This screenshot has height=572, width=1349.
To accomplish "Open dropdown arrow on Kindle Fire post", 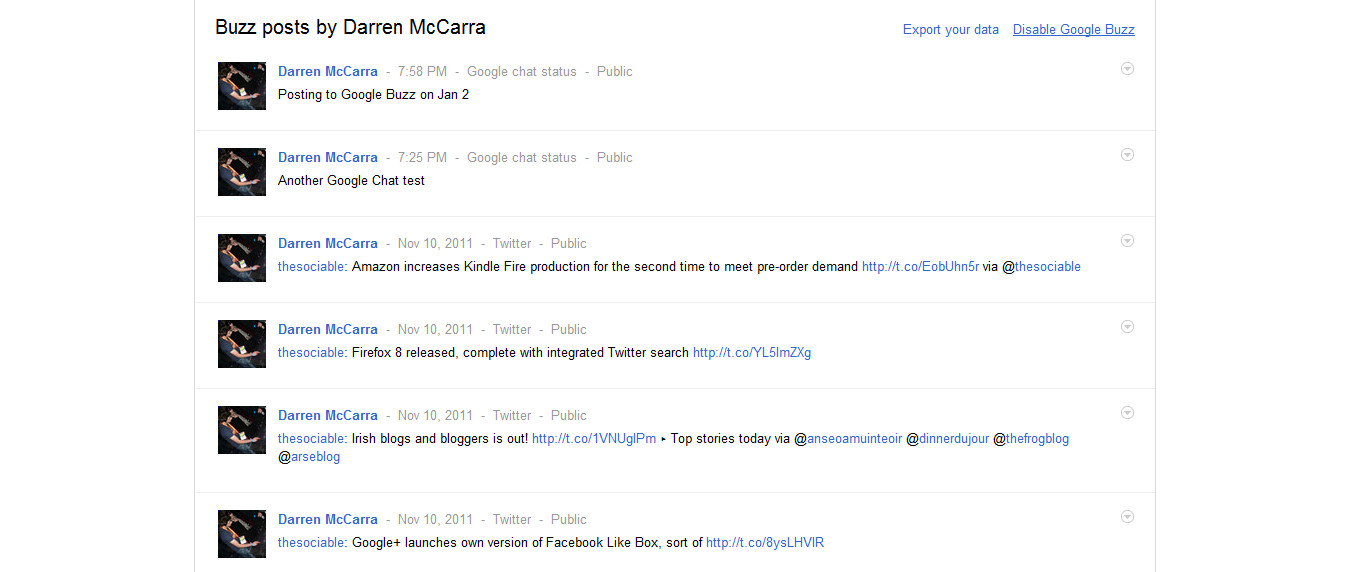I will click(x=1127, y=241).
